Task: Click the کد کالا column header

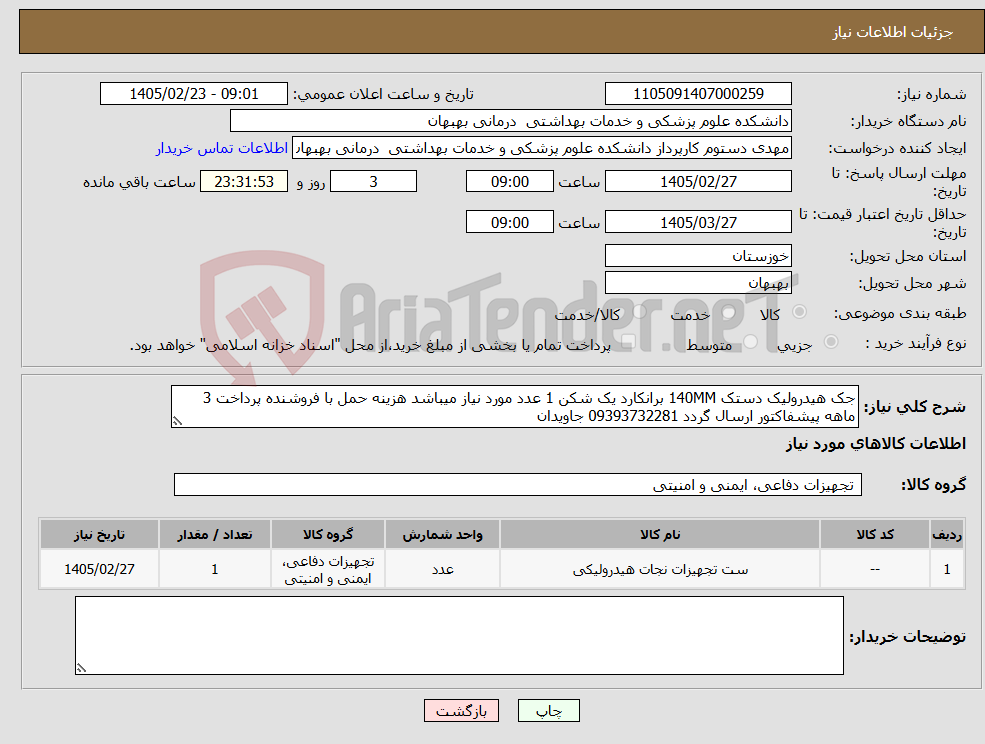Action: [x=874, y=534]
